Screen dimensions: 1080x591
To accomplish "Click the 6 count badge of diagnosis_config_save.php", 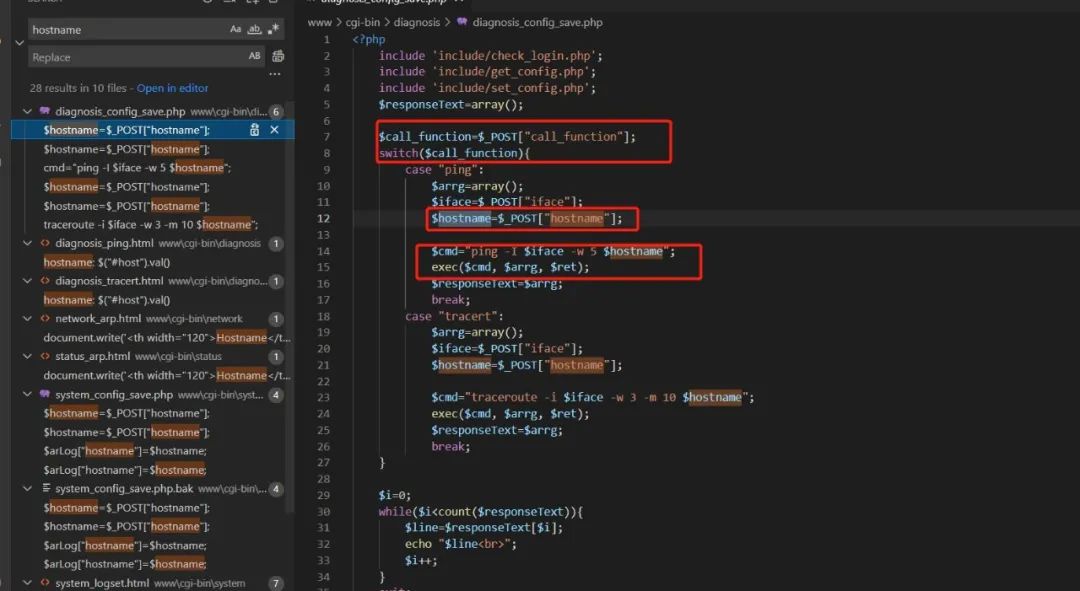I will click(276, 112).
